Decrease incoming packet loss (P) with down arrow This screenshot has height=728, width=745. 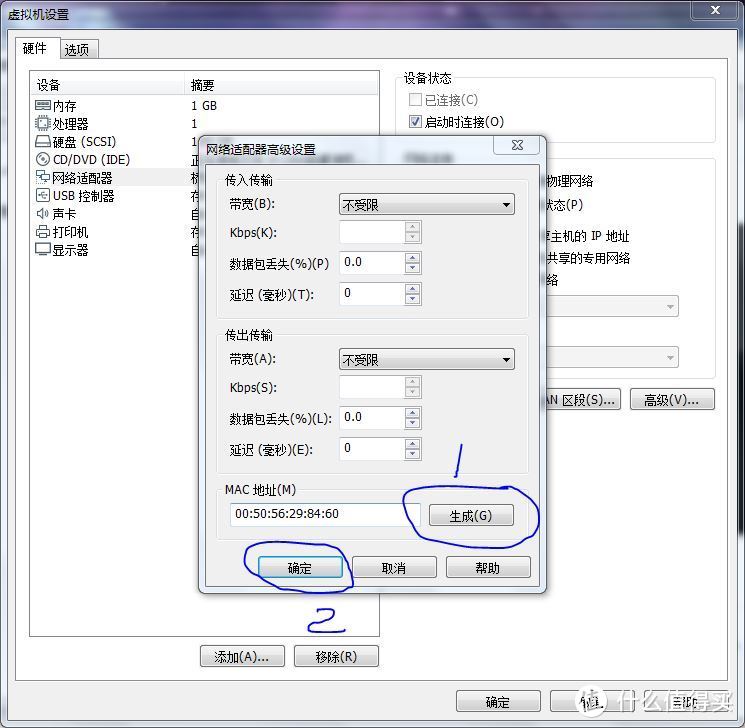[x=412, y=268]
